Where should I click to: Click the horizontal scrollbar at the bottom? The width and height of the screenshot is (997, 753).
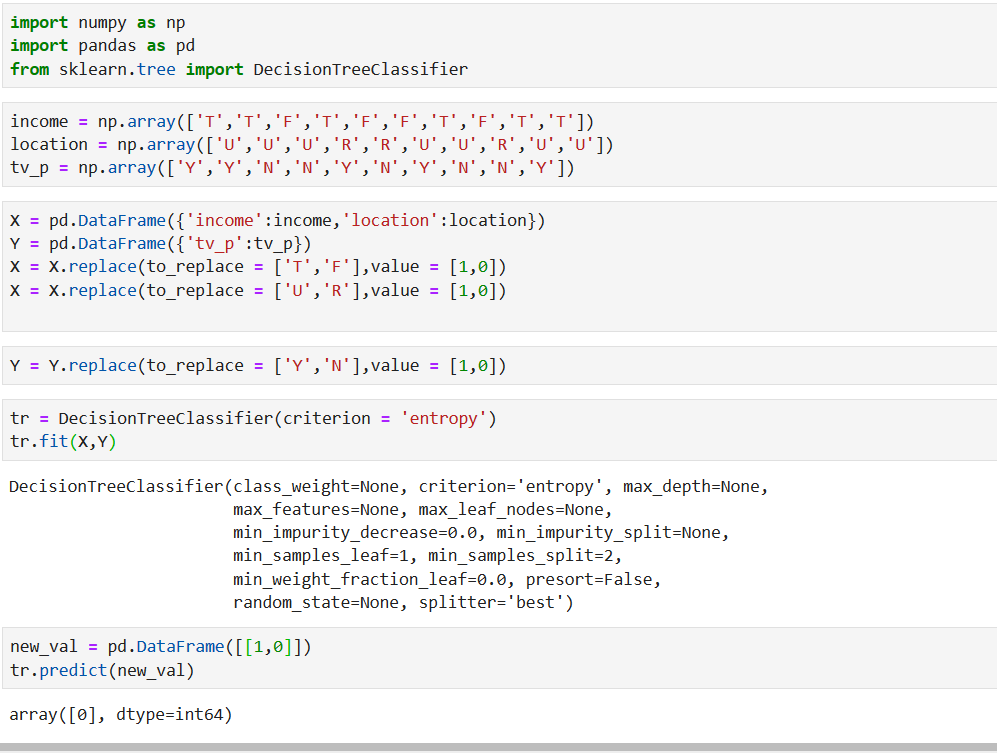point(498,748)
